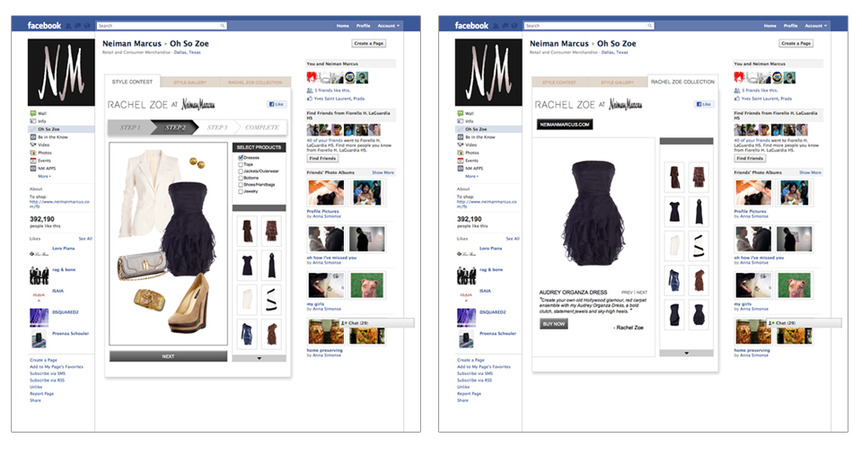This screenshot has width=862, height=464.
Task: Select the blue one-shoulder dress thumbnail in the Style Contest panel
Action: tap(247, 334)
